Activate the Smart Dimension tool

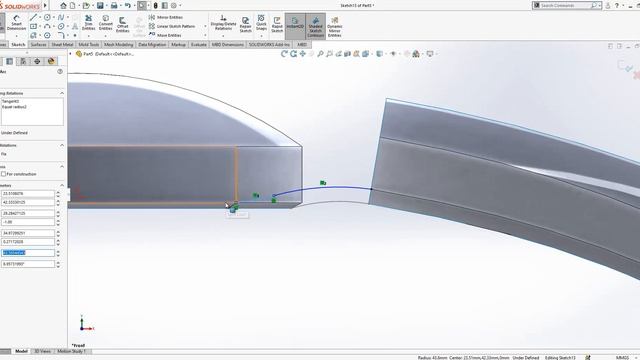coord(16,23)
